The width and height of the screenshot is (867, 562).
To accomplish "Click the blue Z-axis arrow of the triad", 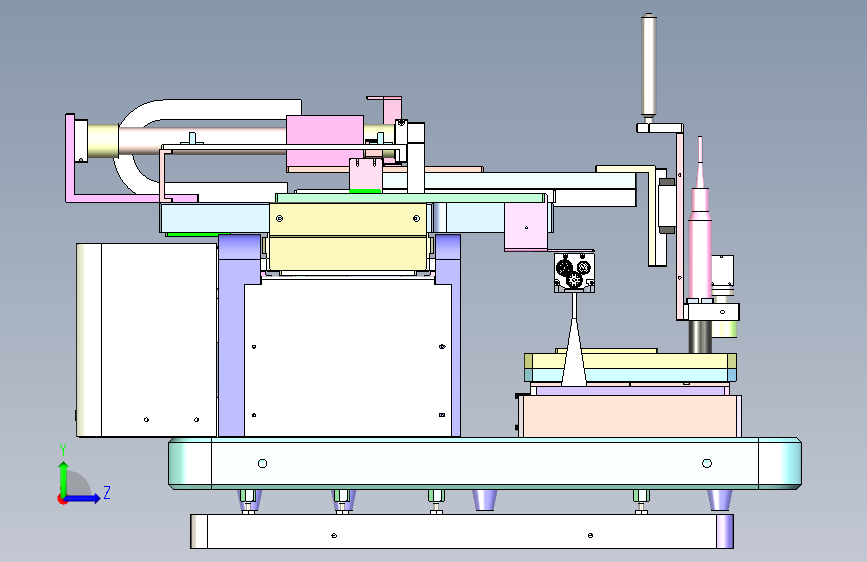I will click(83, 498).
